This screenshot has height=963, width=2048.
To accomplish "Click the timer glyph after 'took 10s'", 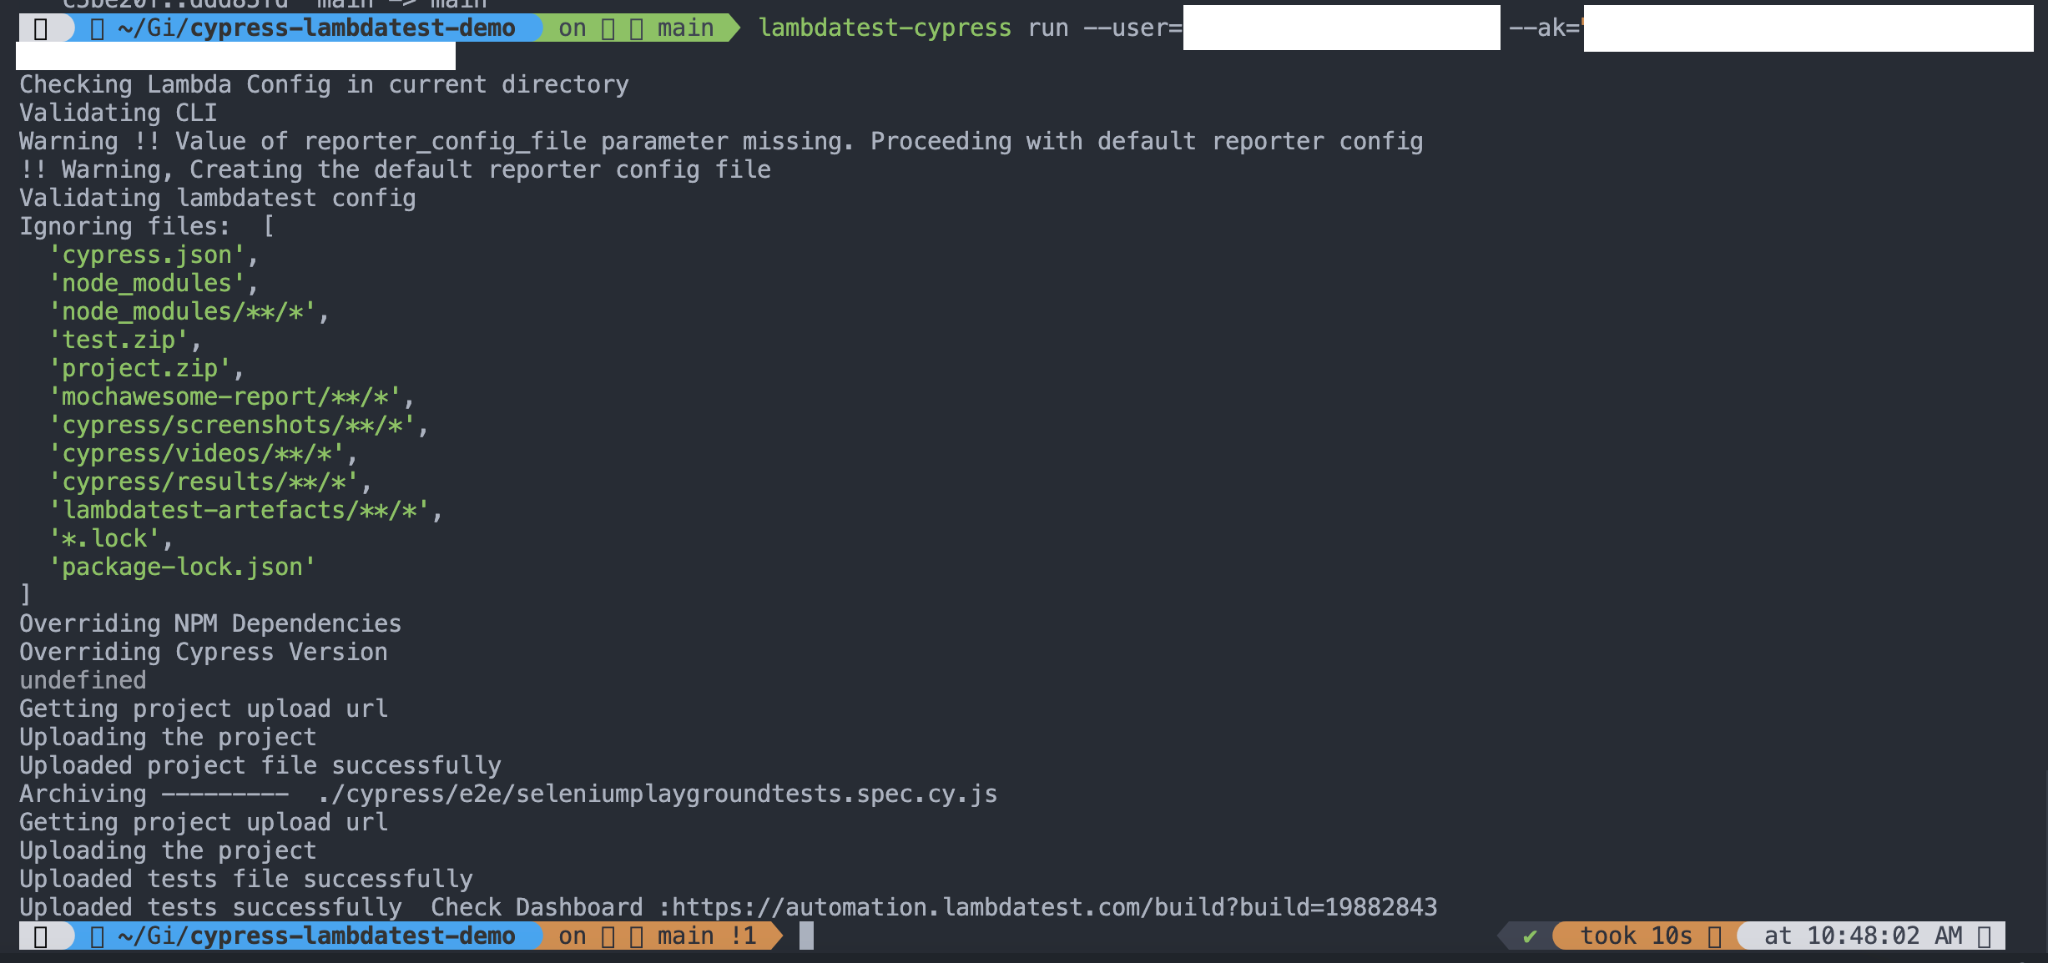I will click(x=1715, y=936).
